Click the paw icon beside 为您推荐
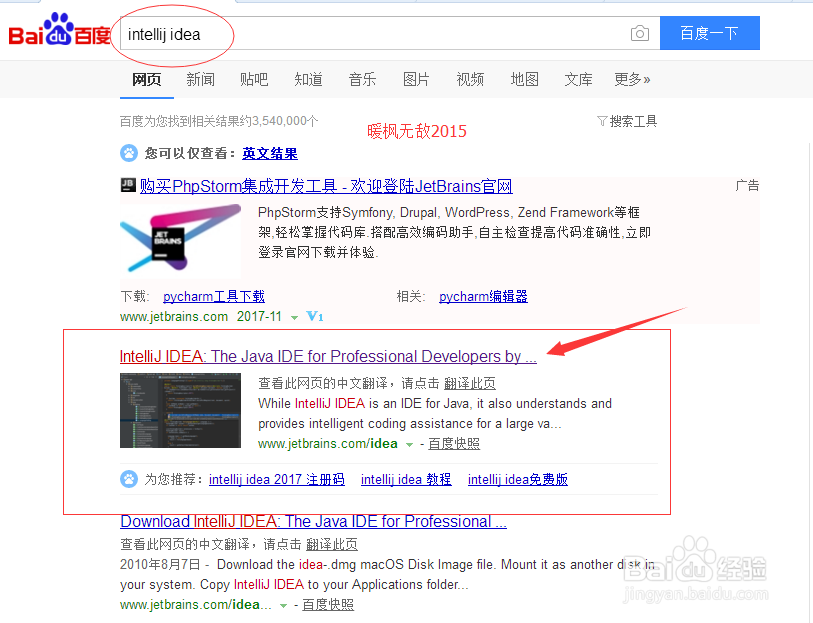This screenshot has width=813, height=623. pos(129,479)
